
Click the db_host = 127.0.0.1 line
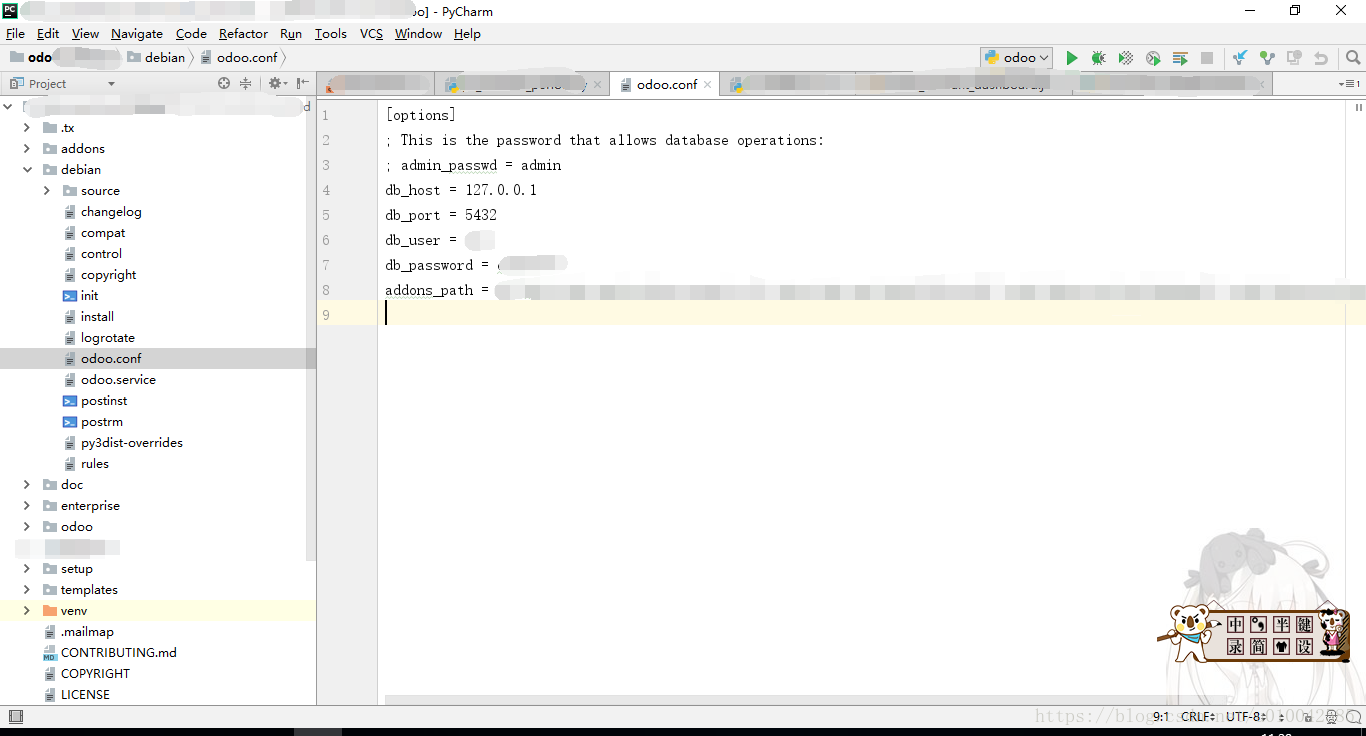(461, 190)
